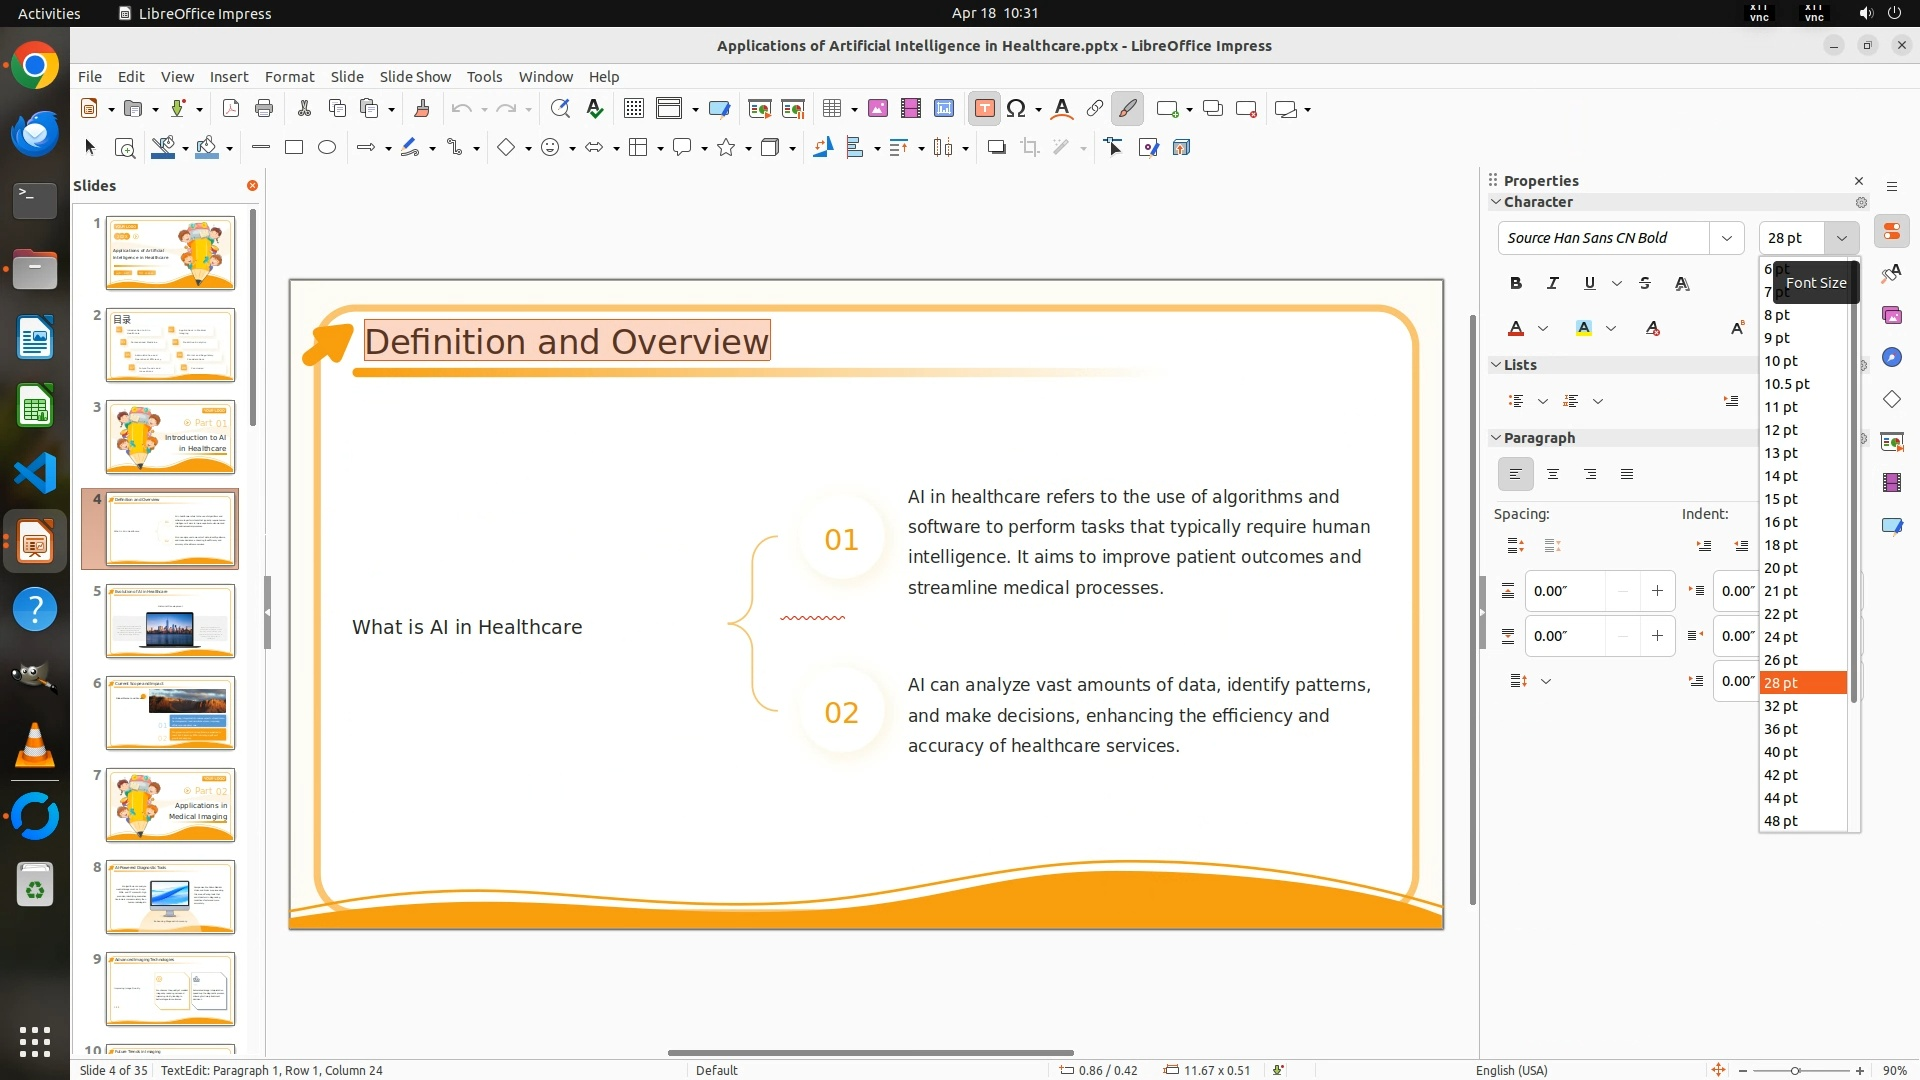Open the Format menu
Viewport: 1920px width, 1080px height.
[289, 77]
